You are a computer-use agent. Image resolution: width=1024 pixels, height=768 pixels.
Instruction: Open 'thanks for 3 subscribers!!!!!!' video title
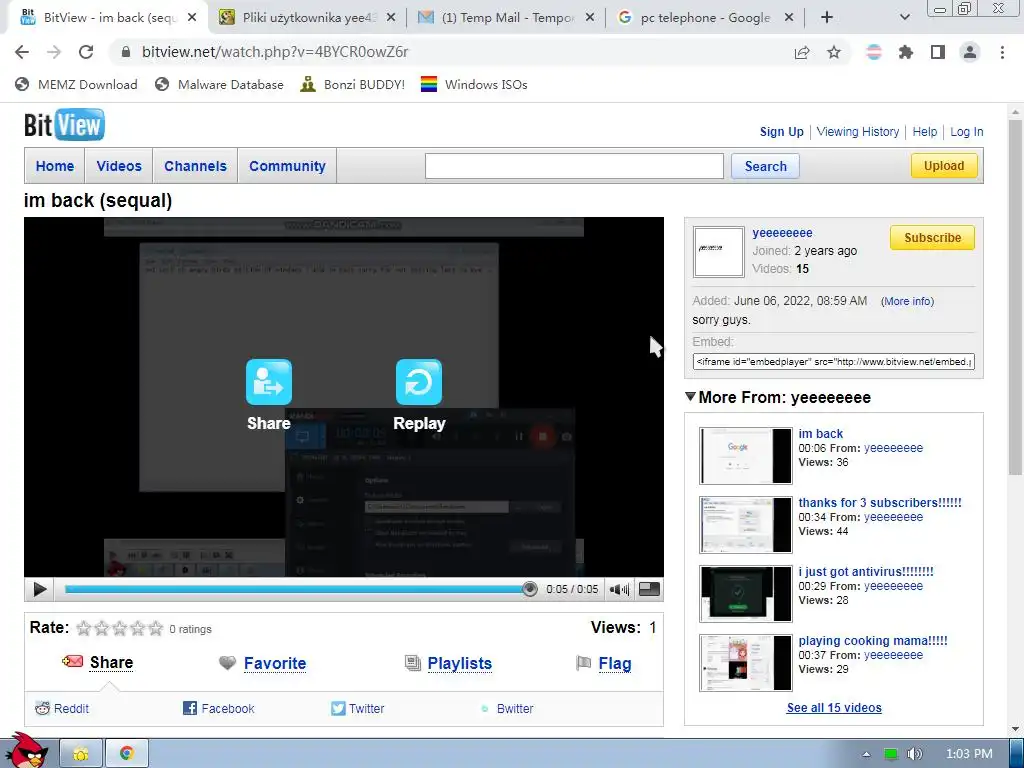(880, 502)
